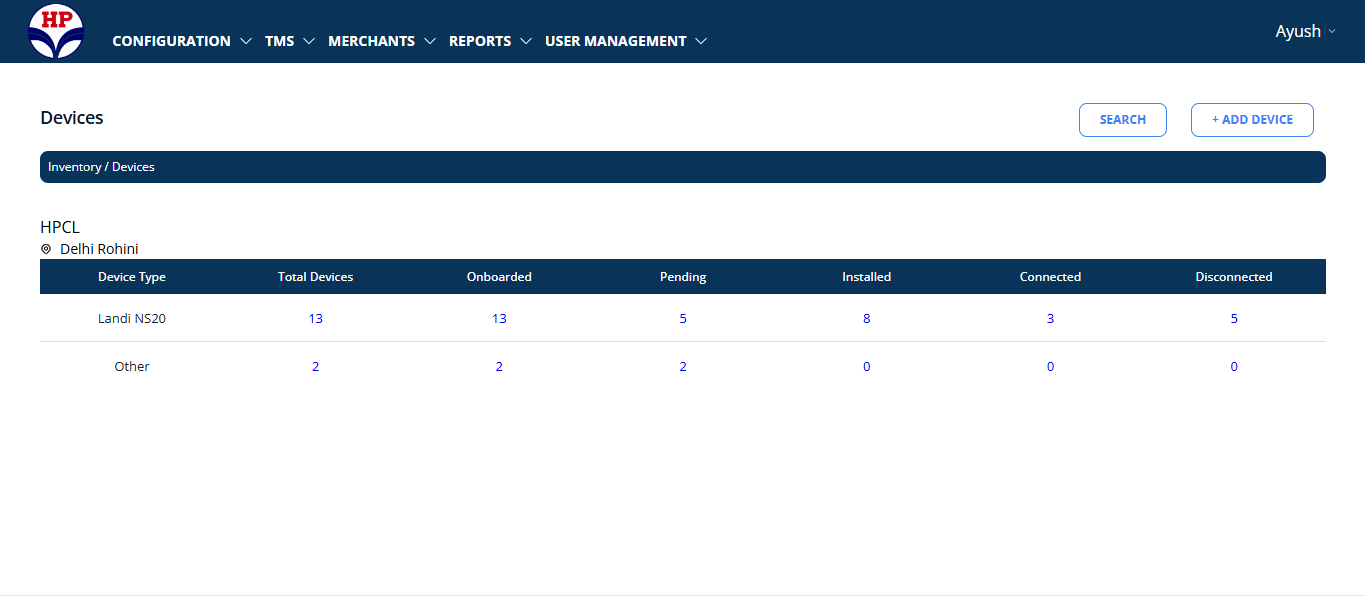The height and width of the screenshot is (603, 1365).
Task: Click Landi NS20 onboarded count
Action: click(x=499, y=319)
